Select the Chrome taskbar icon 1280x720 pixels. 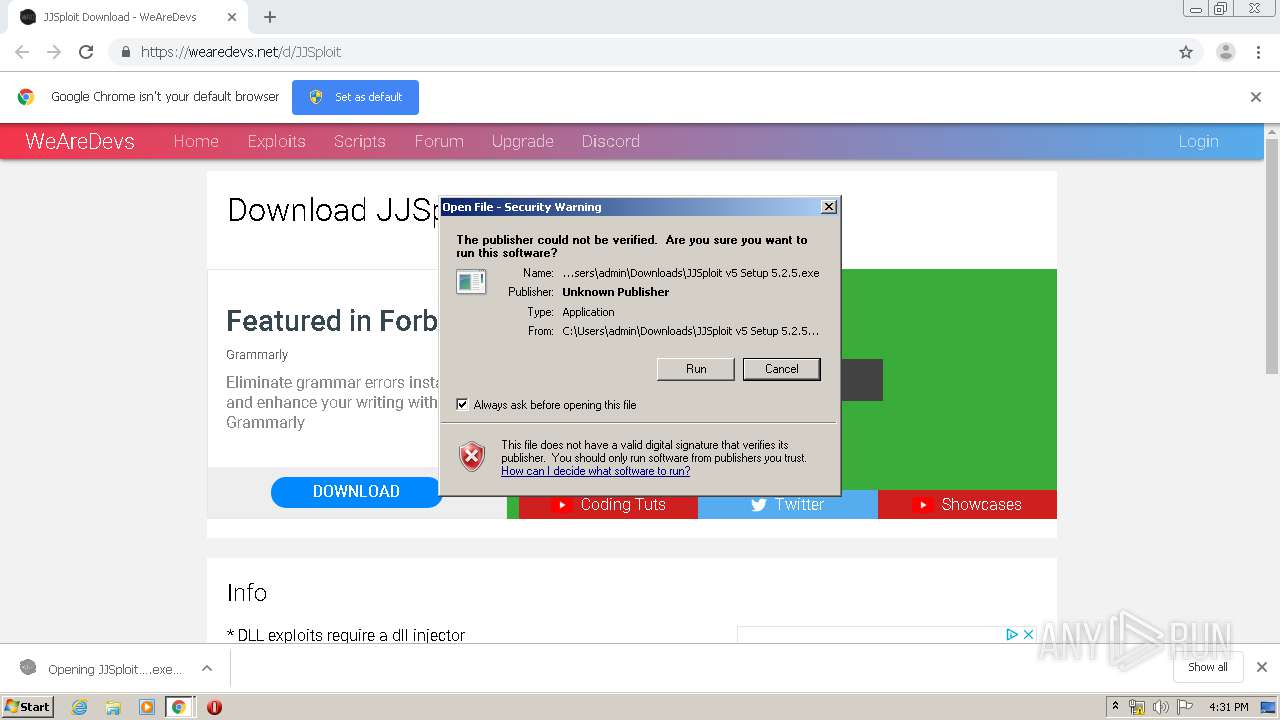pyautogui.click(x=179, y=707)
